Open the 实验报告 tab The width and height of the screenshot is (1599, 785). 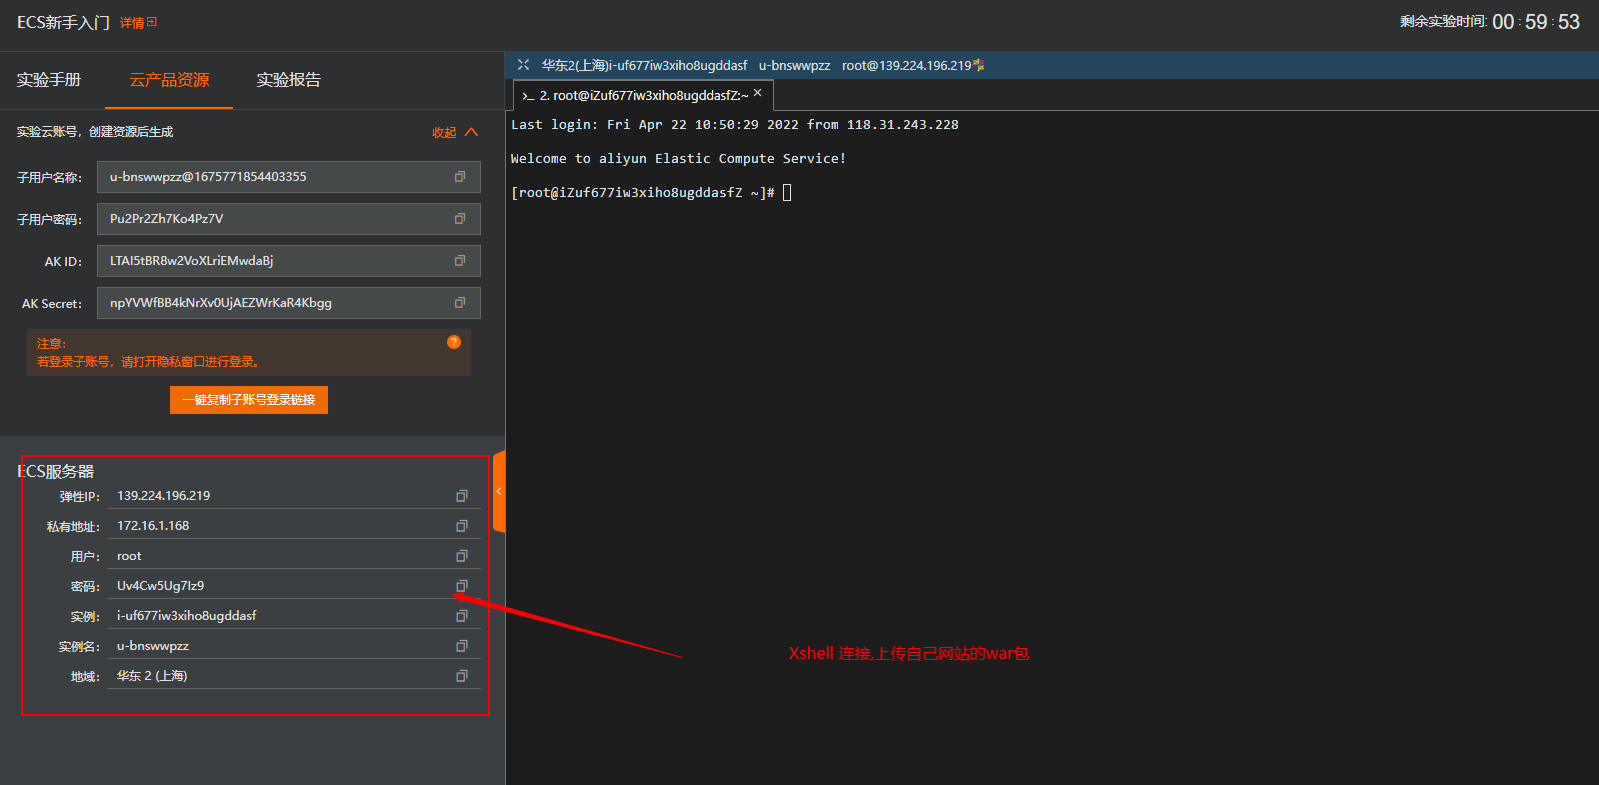tap(288, 80)
